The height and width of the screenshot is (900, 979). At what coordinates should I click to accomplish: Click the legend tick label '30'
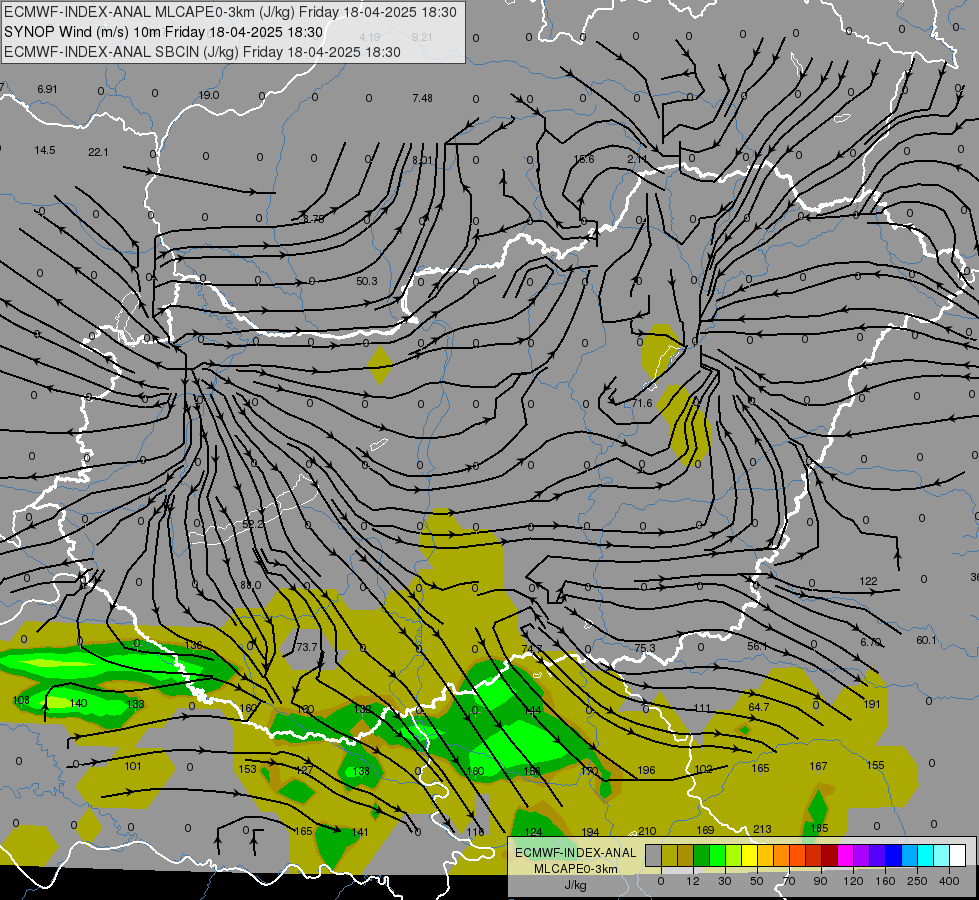coord(725,881)
